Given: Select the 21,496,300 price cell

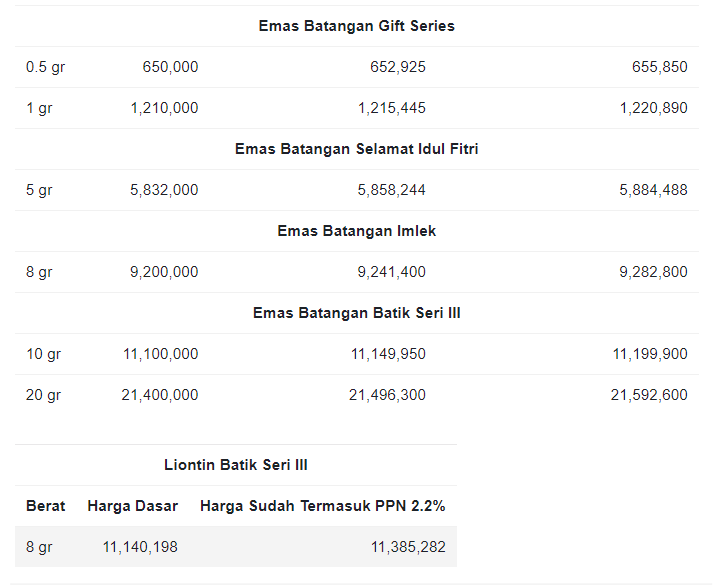Looking at the screenshot, I should tap(387, 395).
